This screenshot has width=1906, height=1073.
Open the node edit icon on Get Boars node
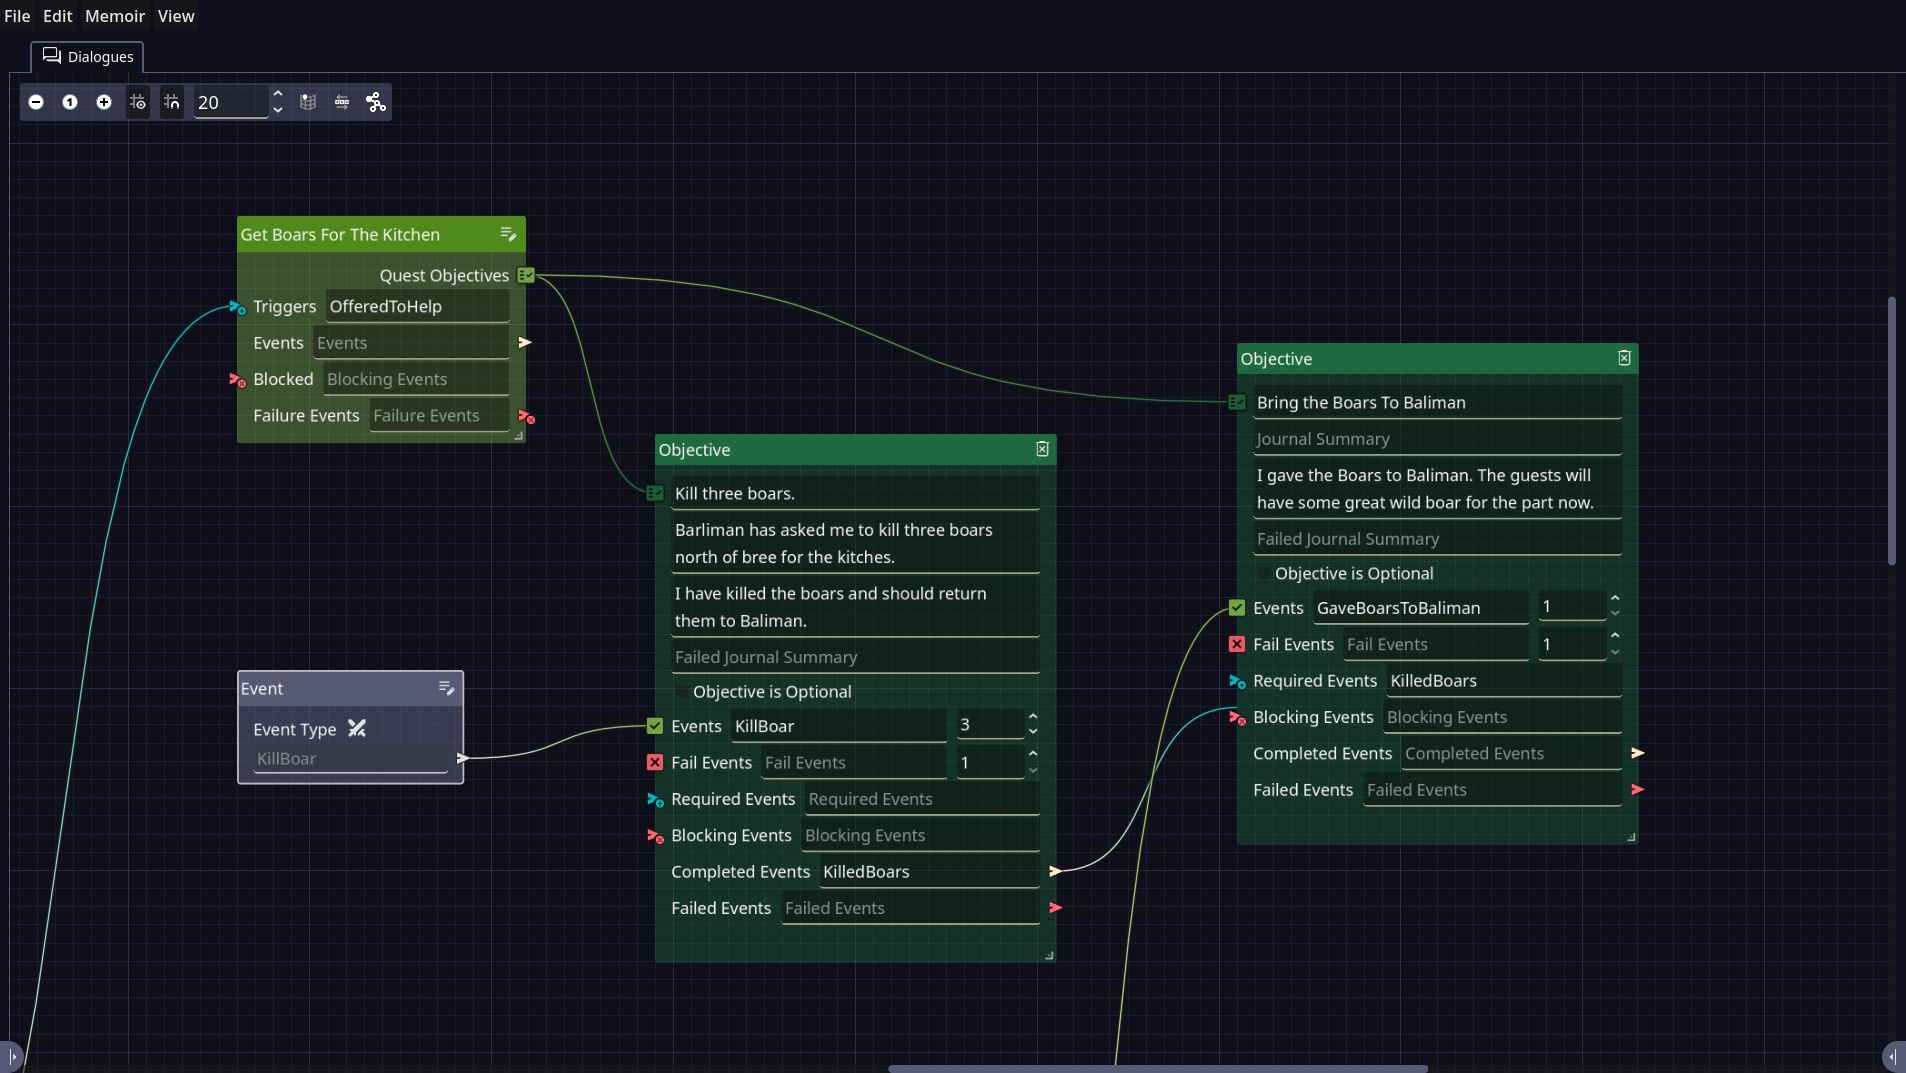(x=508, y=234)
